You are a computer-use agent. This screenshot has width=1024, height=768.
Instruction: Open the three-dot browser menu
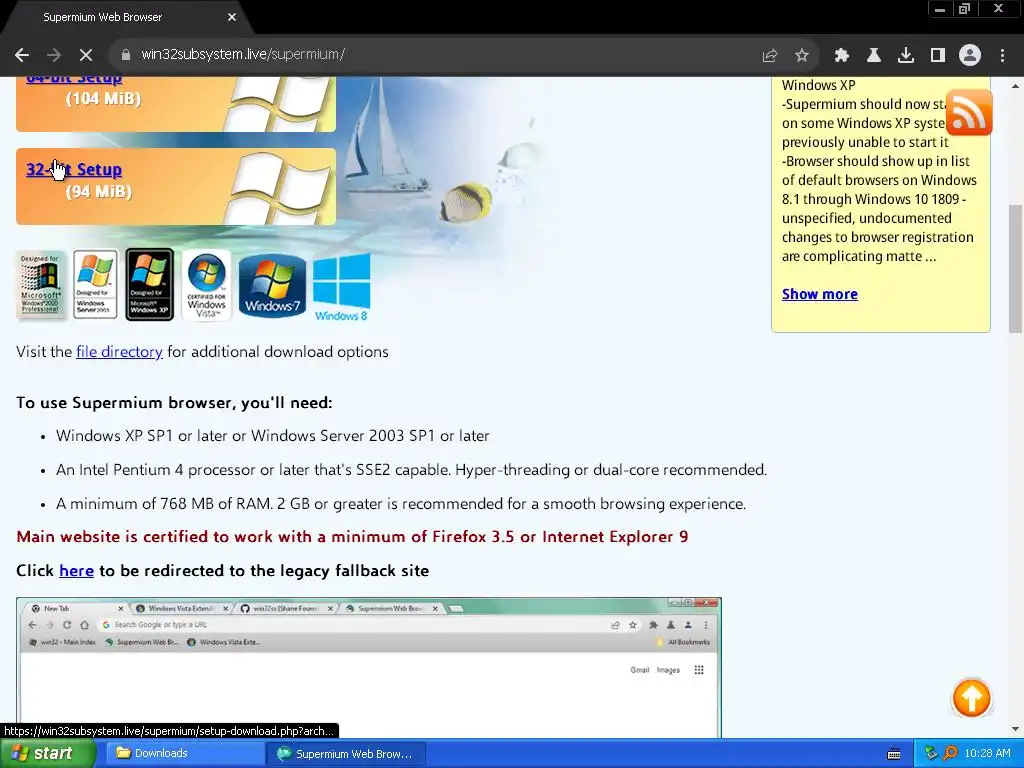point(1002,56)
